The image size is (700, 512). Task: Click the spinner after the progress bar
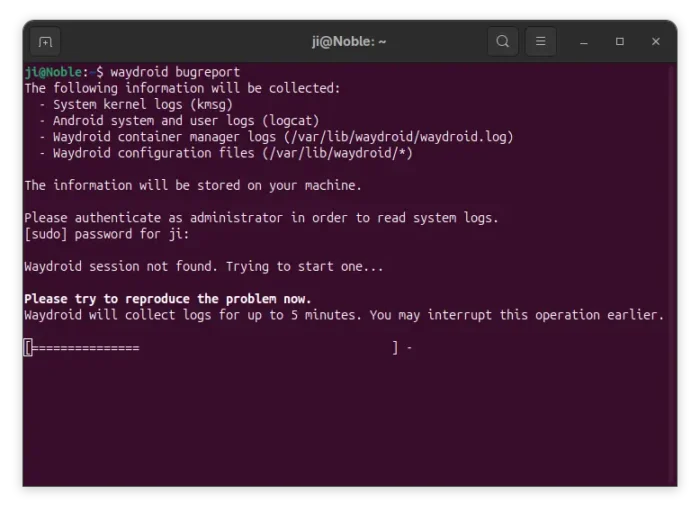pyautogui.click(x=409, y=348)
